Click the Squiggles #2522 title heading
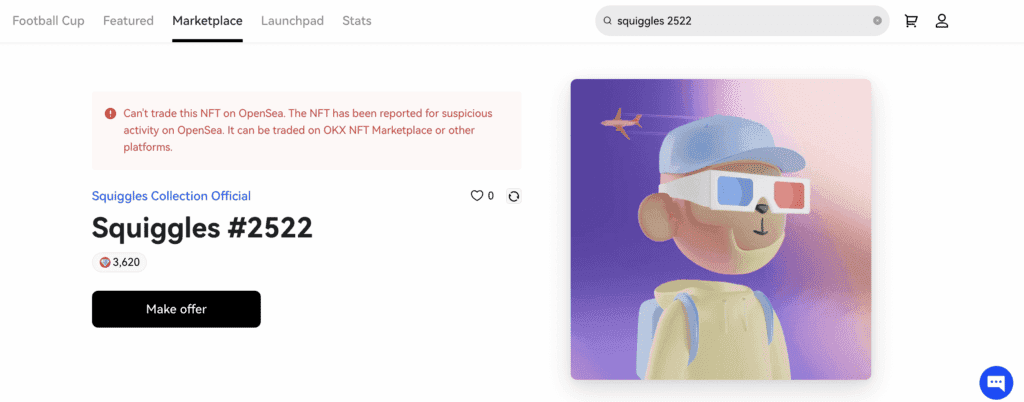Screen dimensions: 1024x402 202,227
